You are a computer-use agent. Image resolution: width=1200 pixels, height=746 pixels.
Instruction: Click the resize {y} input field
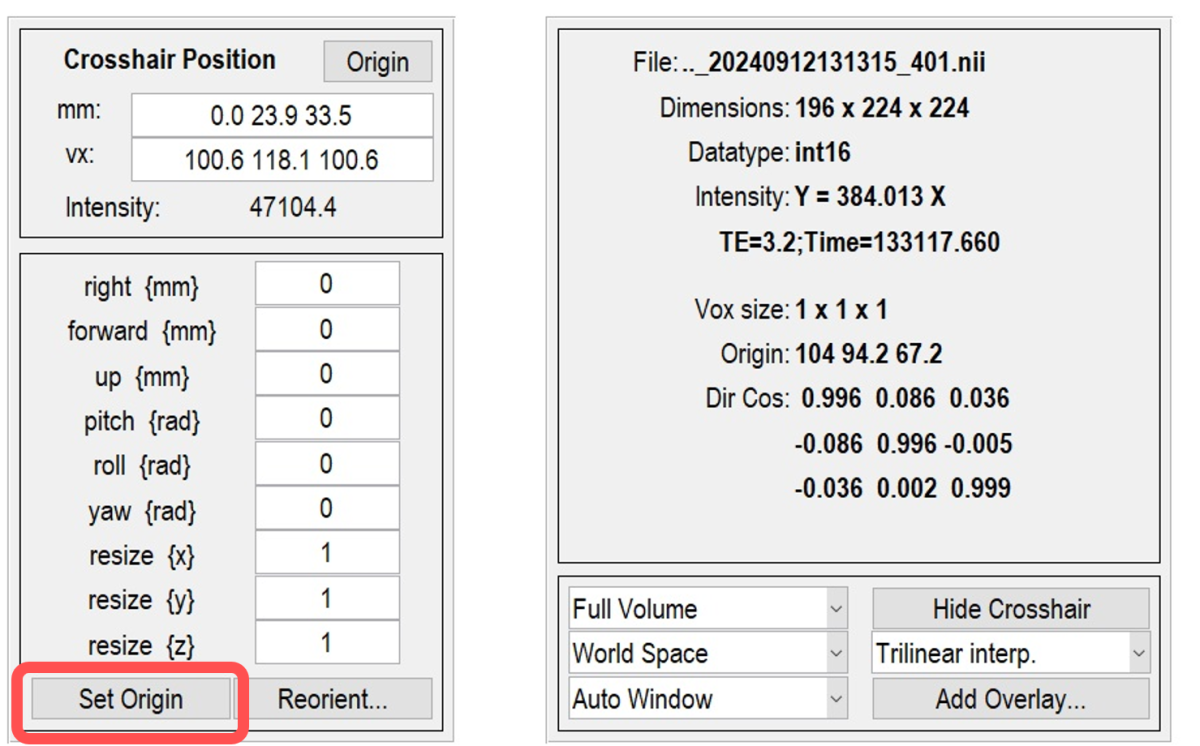(x=327, y=598)
